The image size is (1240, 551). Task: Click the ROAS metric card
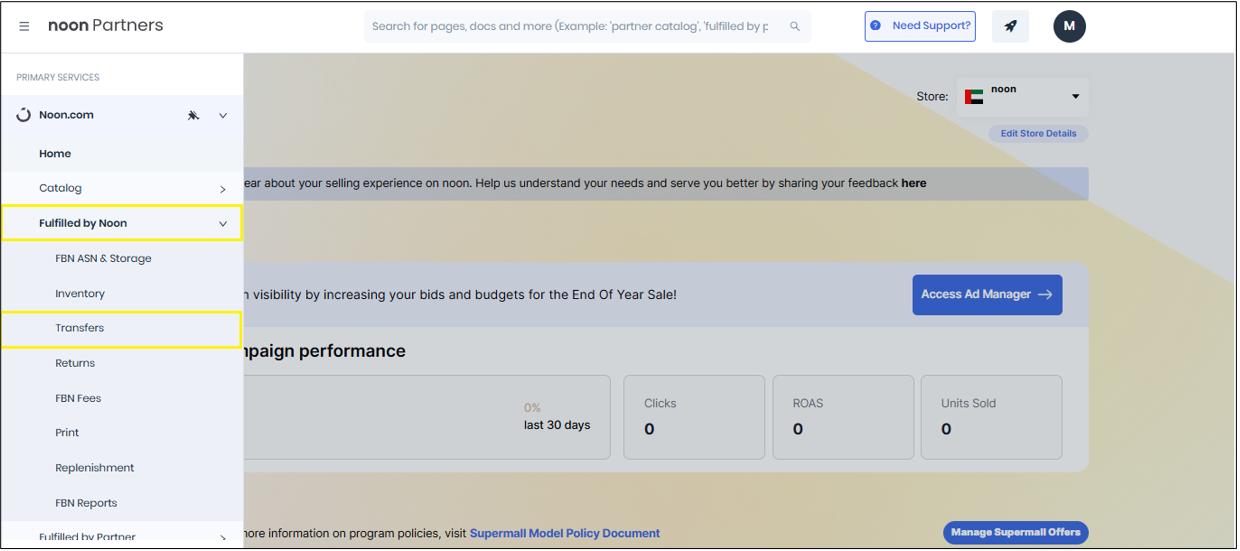(843, 417)
